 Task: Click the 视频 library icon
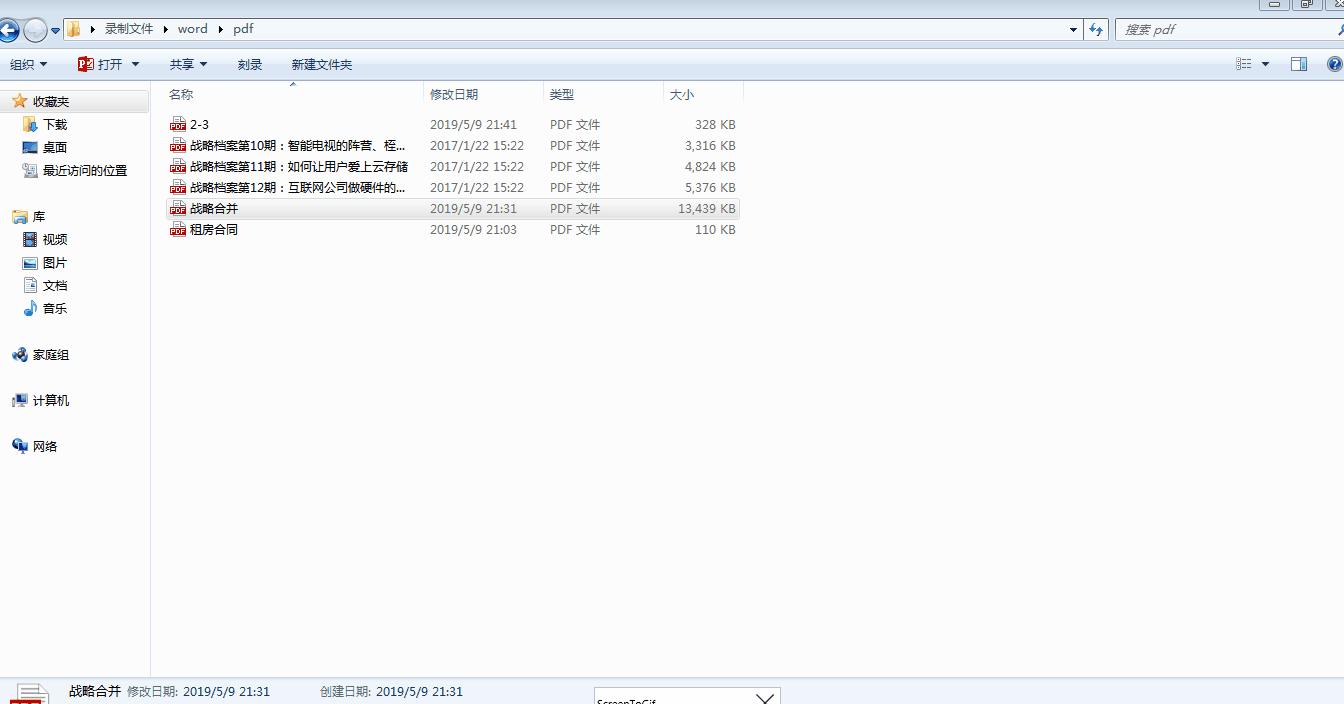coord(30,239)
